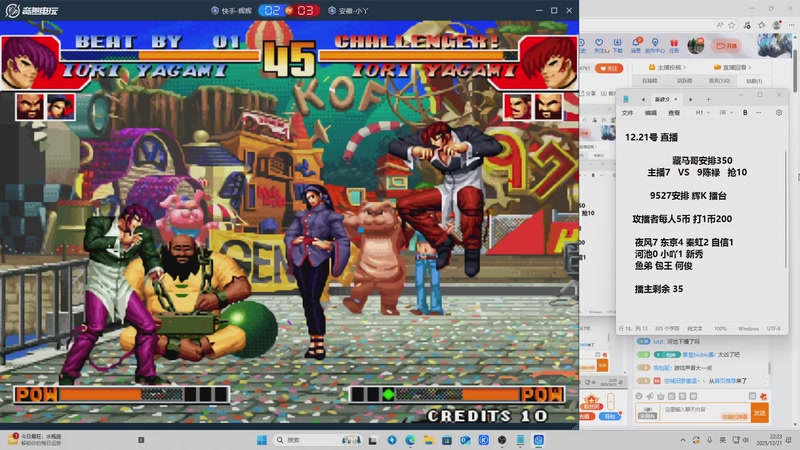Click the megaphone icon above the chat input

coord(649,396)
